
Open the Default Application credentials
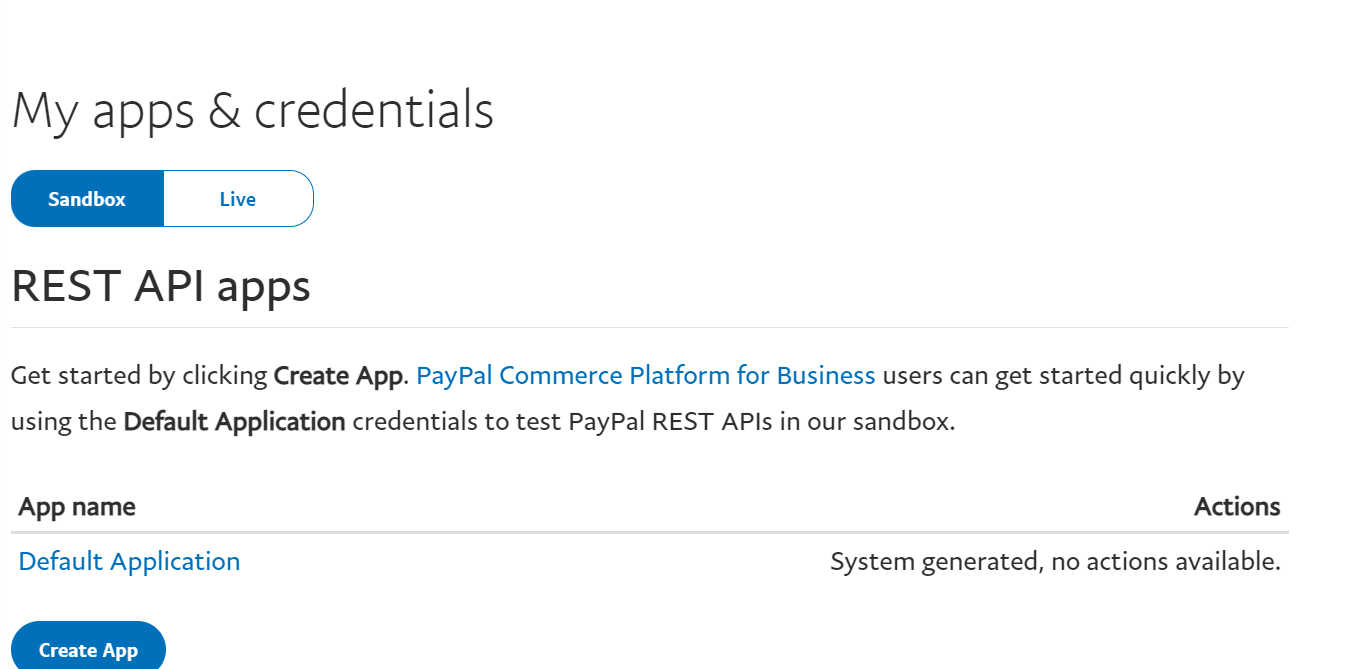[x=129, y=561]
